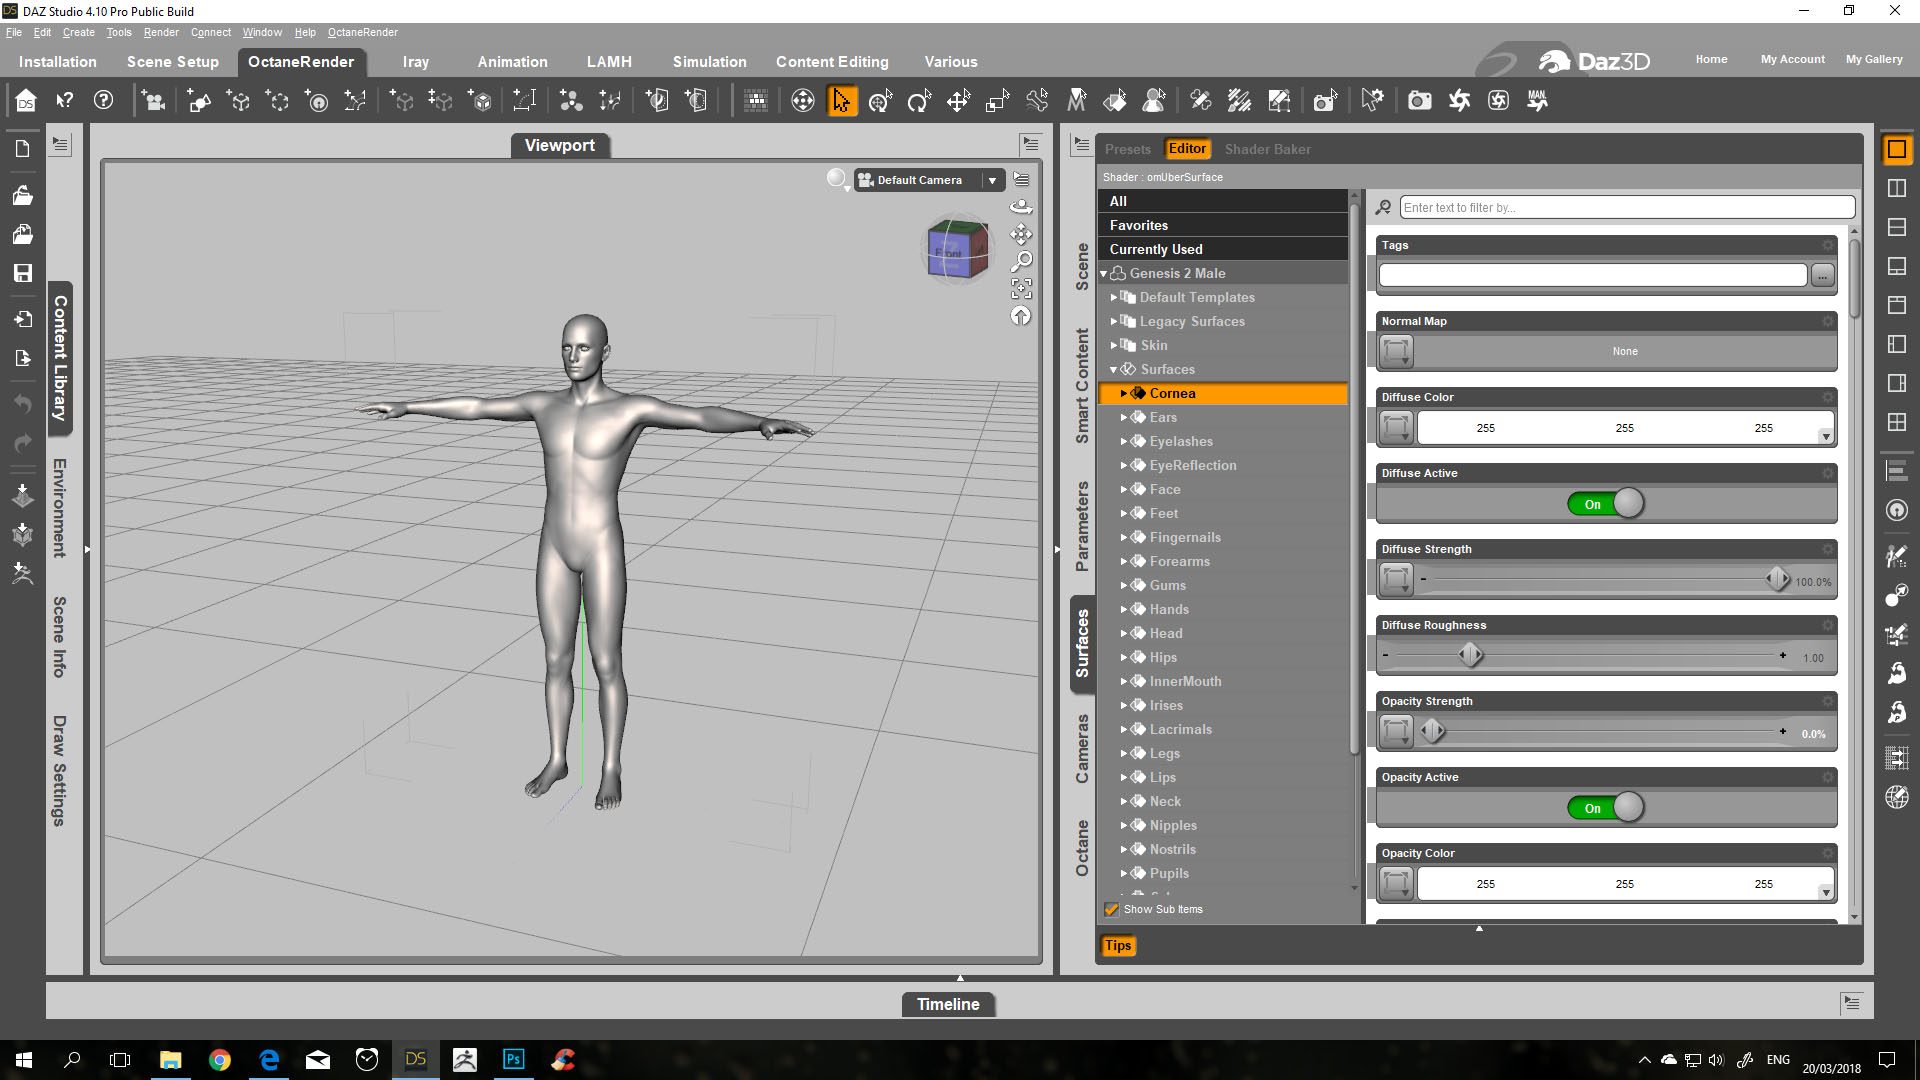
Task: Click the Diffuse Strength slider handle
Action: coord(1777,579)
